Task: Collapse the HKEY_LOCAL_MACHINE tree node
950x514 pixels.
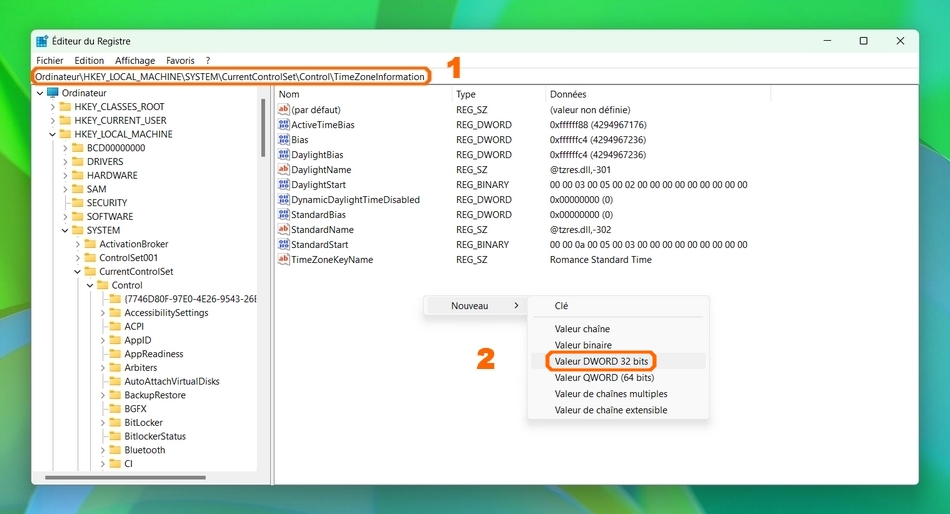Action: [52, 134]
